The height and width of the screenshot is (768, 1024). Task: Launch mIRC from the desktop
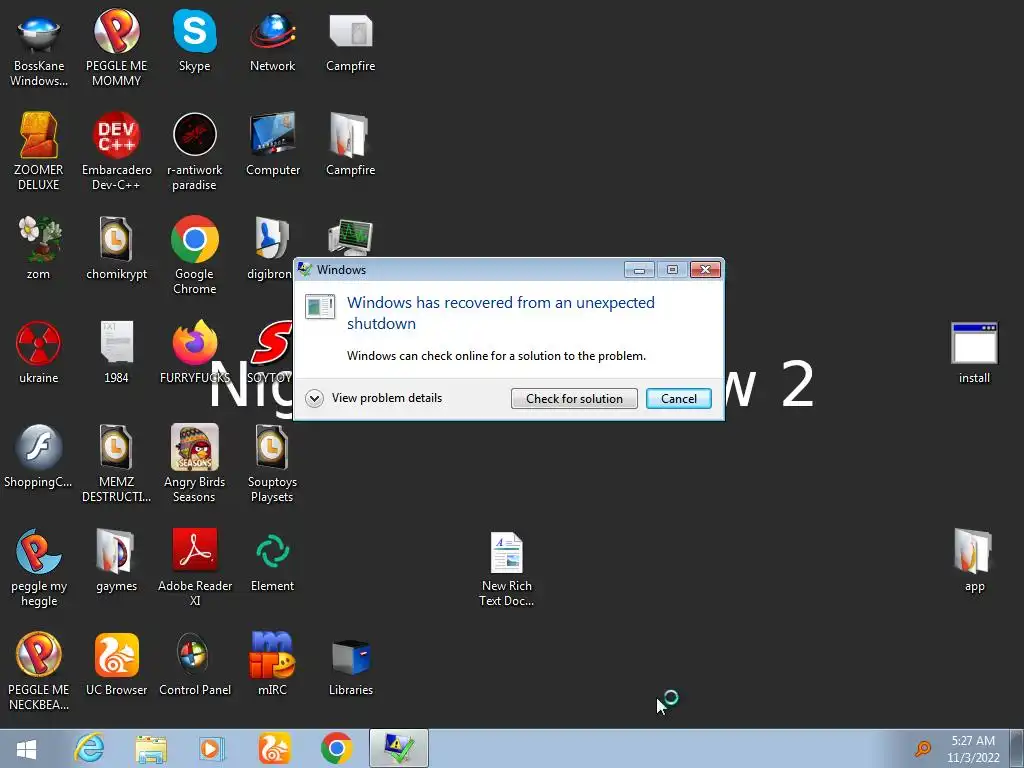[272, 664]
